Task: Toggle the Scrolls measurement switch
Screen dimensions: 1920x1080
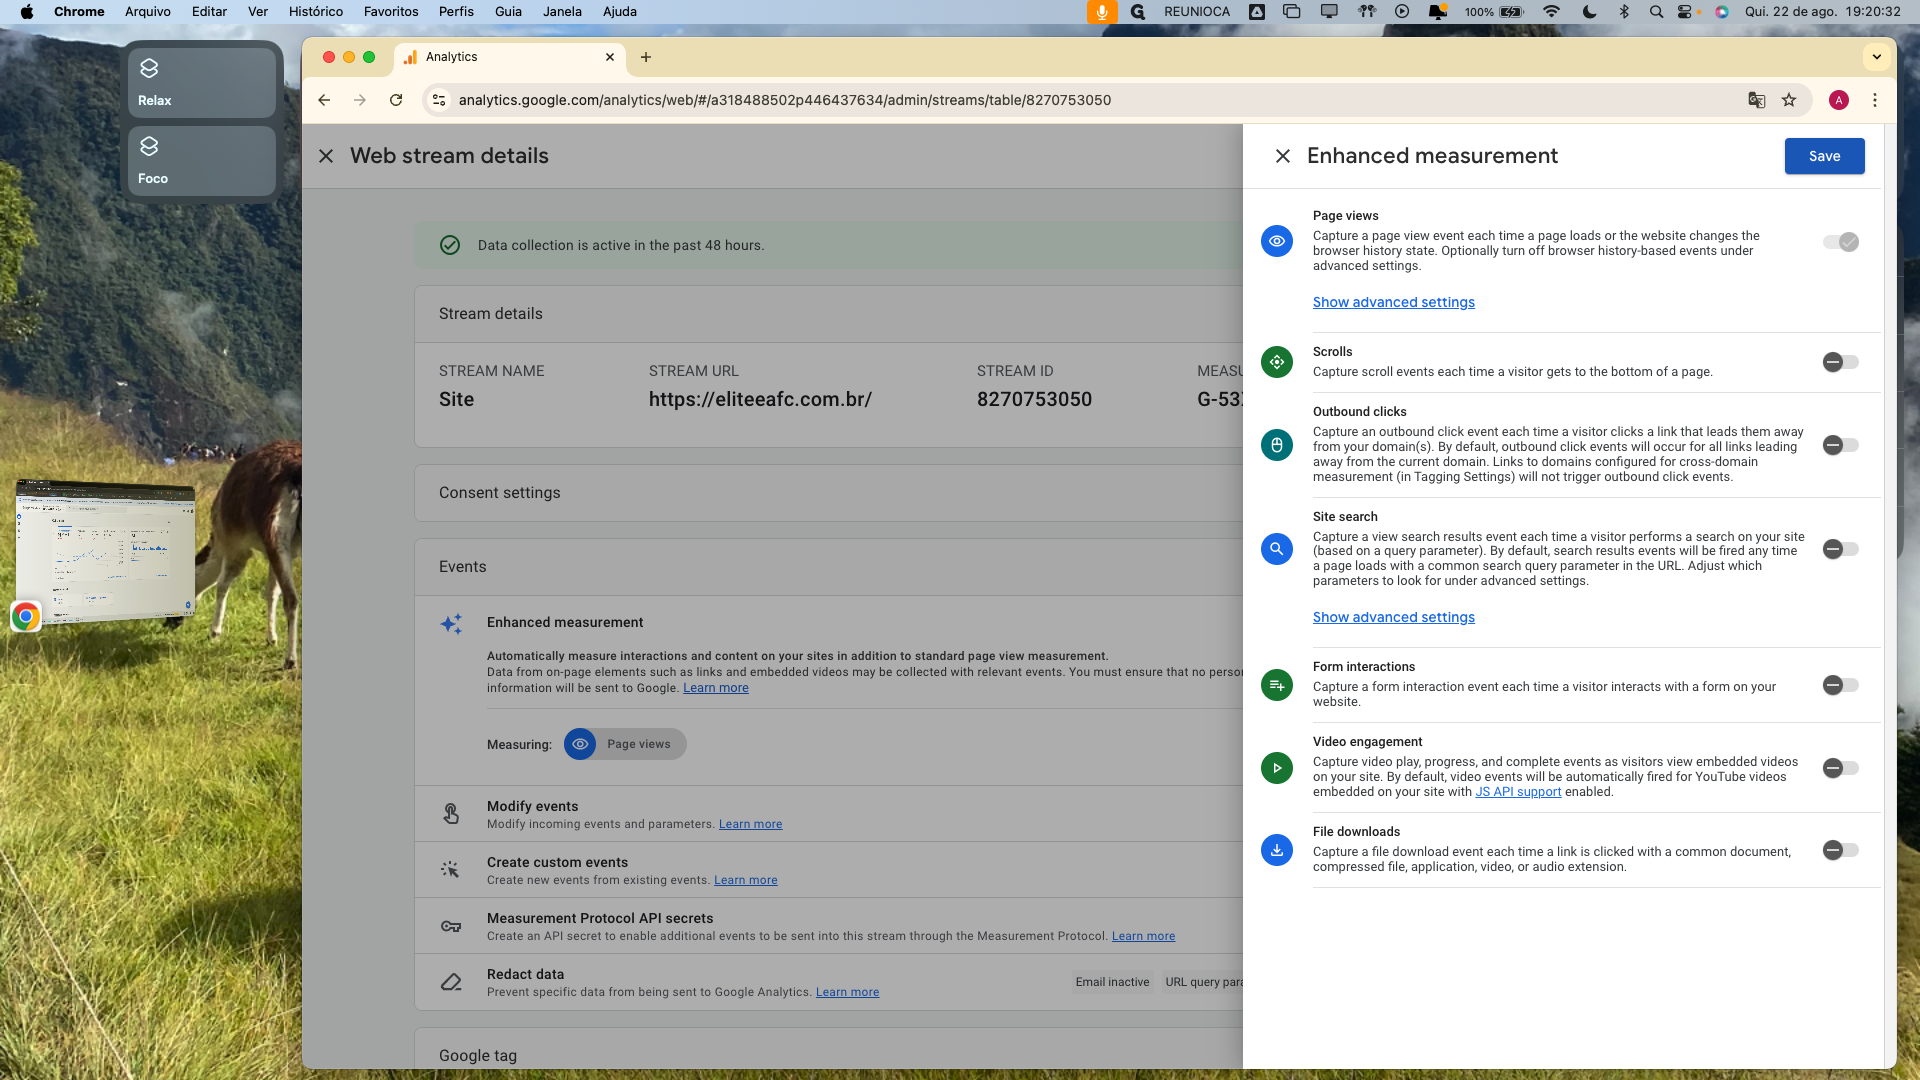Action: [x=1840, y=362]
